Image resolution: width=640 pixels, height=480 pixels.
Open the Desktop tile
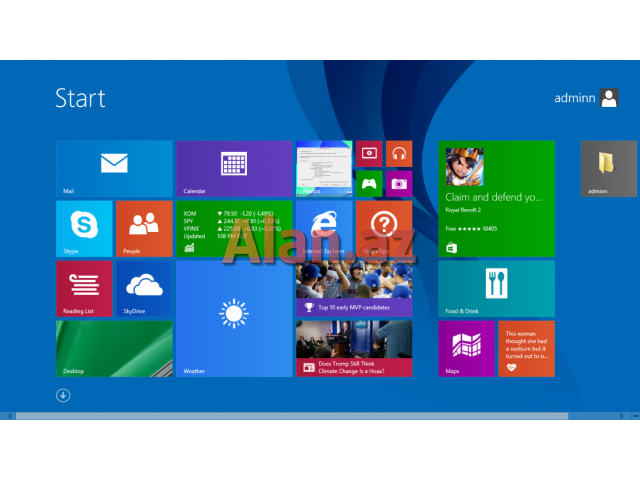(x=114, y=349)
